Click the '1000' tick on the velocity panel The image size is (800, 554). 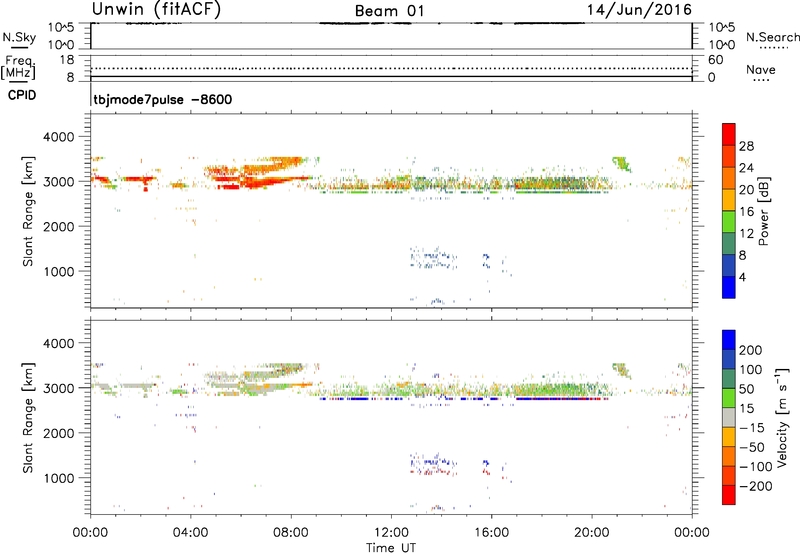(59, 478)
